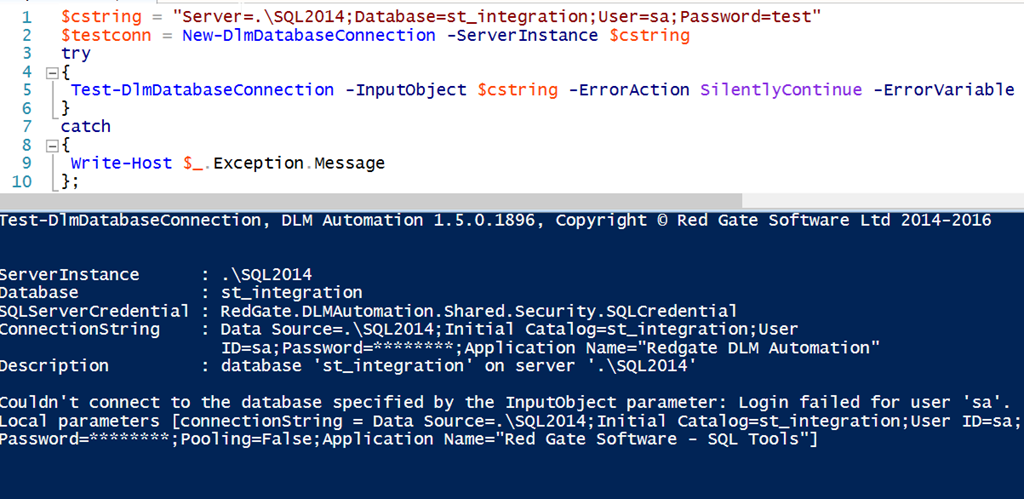Click the SQLServerCredential row in console output
The width and height of the screenshot is (1024, 499).
368,311
